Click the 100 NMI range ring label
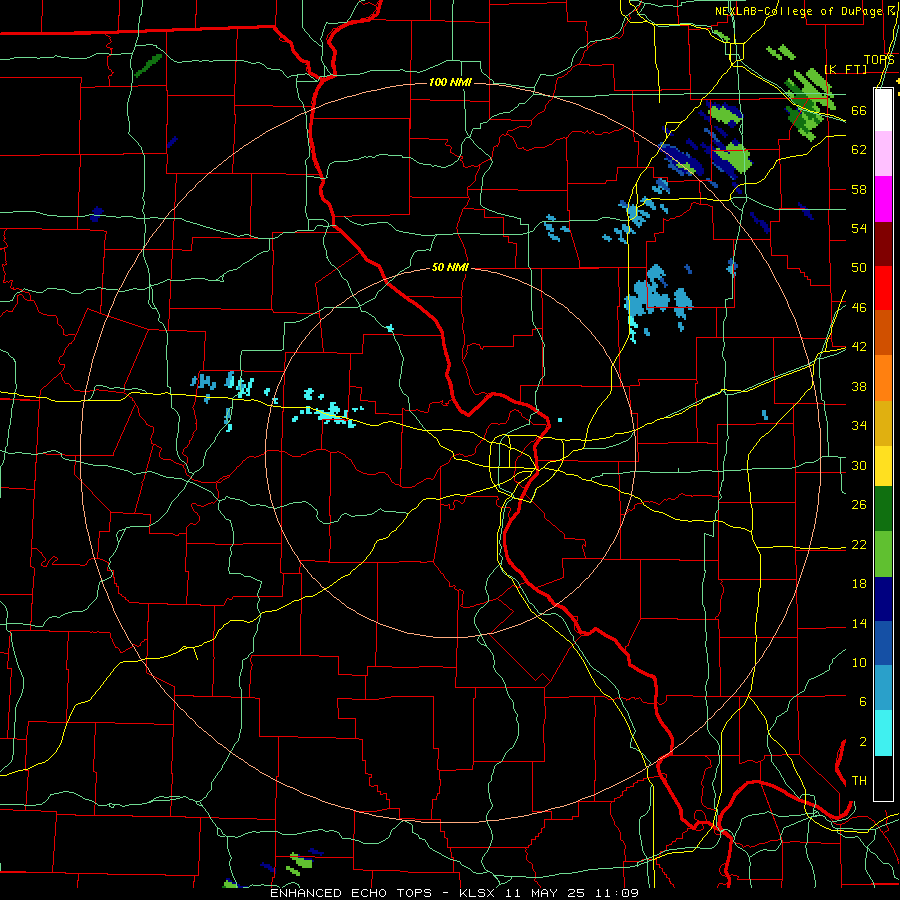Viewport: 900px width, 900px height. (x=451, y=82)
